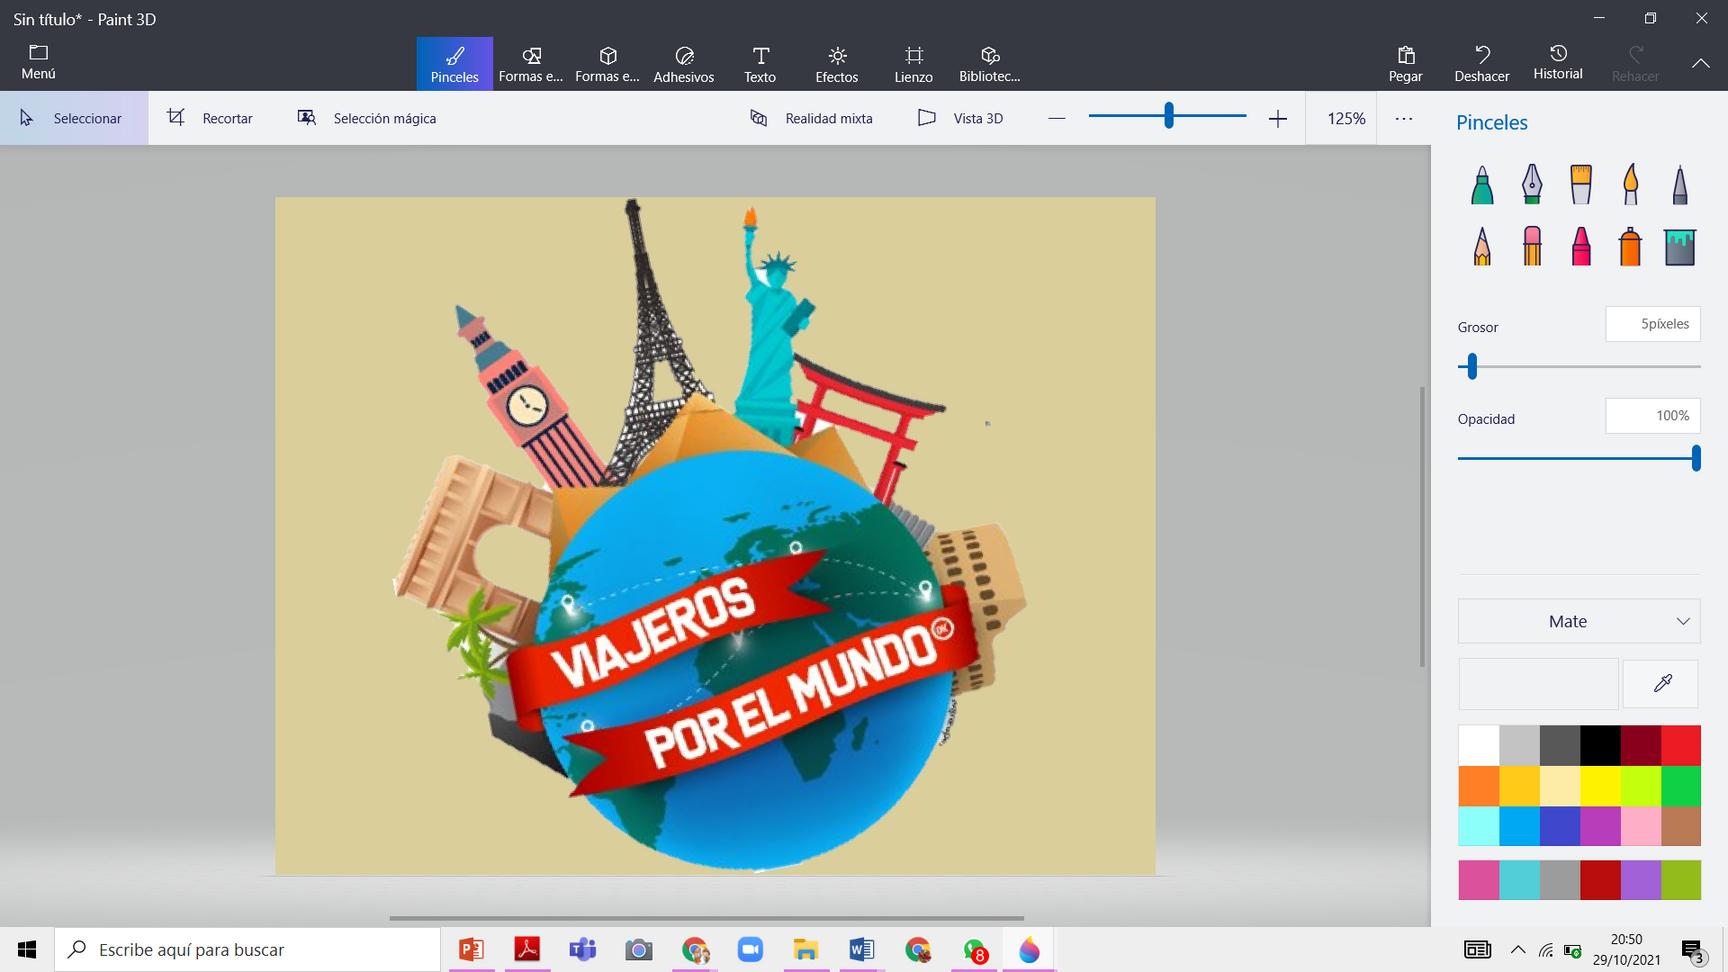Select the orange Spray can
1728x972 pixels.
[1631, 246]
